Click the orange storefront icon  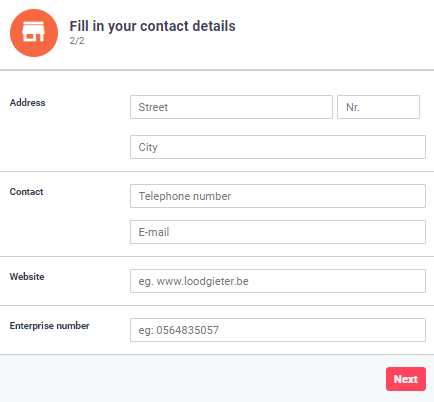pos(34,33)
